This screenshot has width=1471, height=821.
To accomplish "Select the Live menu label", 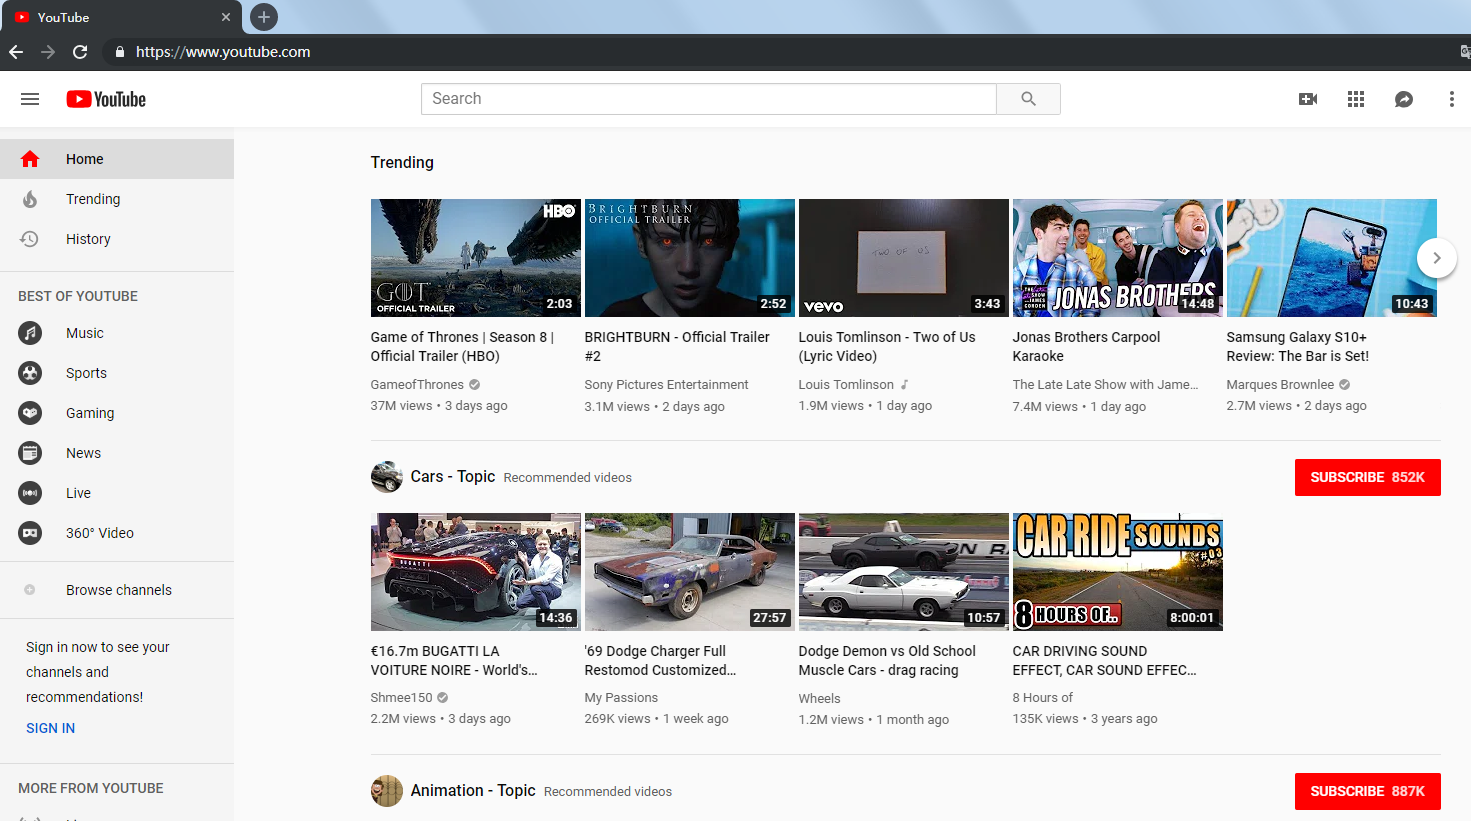I will point(78,493).
